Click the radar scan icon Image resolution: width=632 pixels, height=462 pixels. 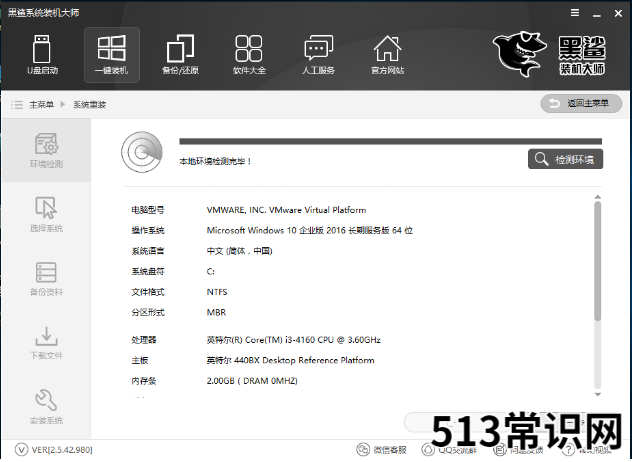click(142, 152)
